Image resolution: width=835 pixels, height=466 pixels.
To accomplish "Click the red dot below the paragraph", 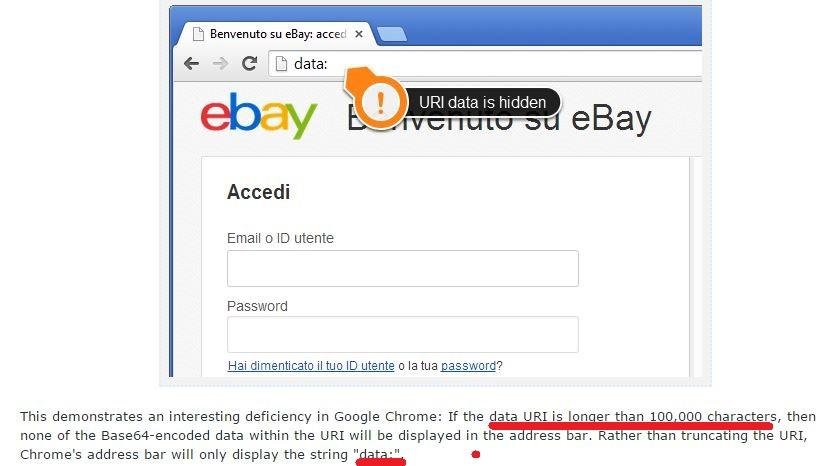I will coord(476,454).
